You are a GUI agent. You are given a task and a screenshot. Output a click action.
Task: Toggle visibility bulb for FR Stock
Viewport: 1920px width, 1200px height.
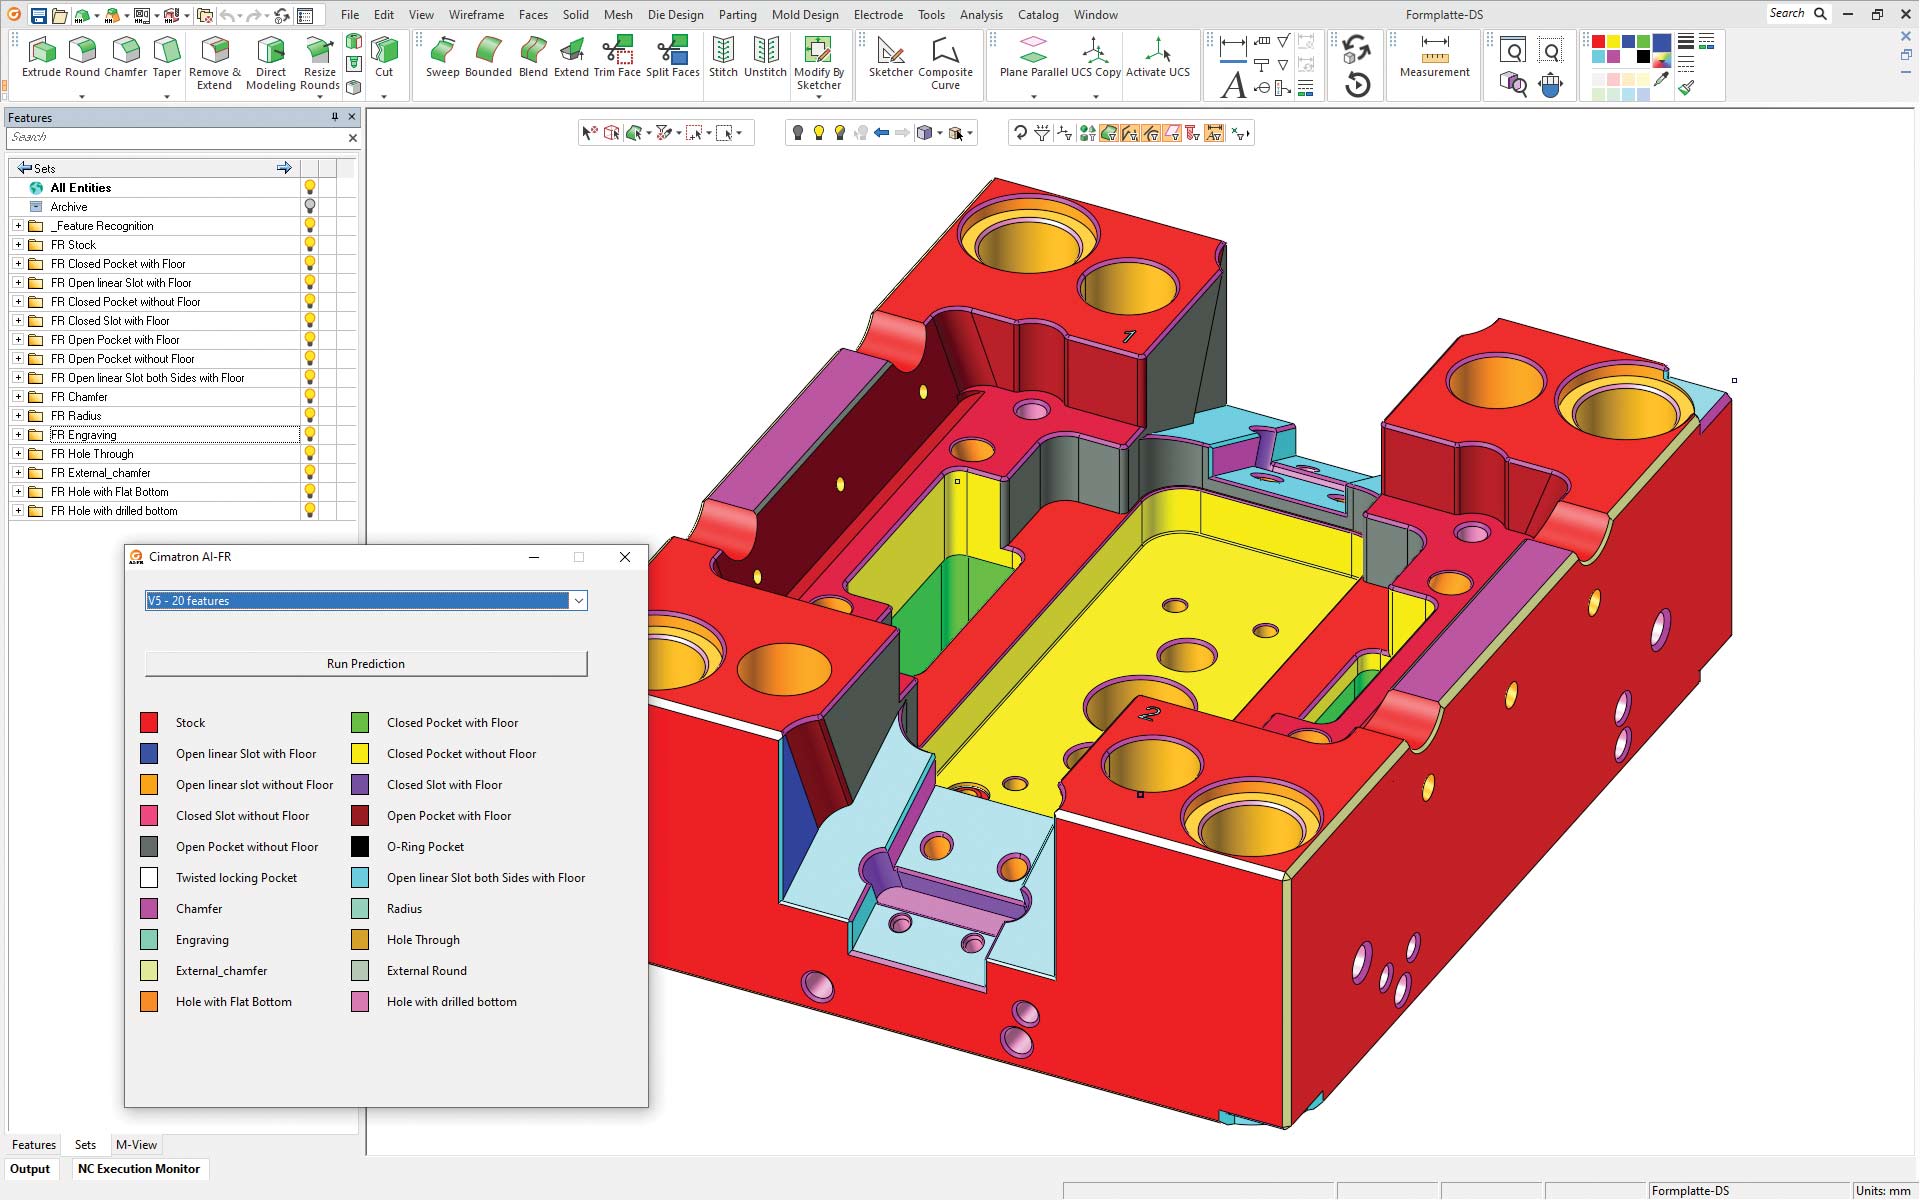pos(310,245)
